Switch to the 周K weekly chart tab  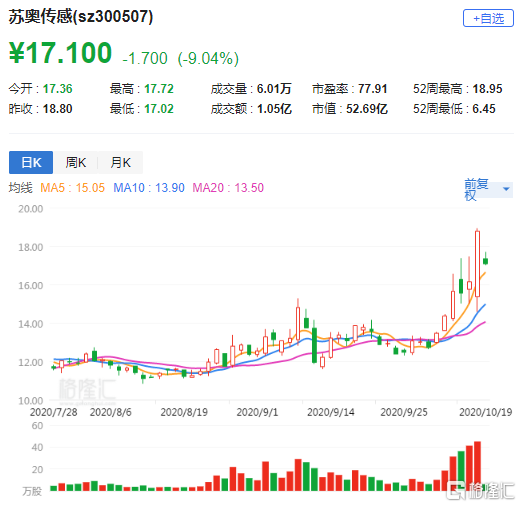76,162
